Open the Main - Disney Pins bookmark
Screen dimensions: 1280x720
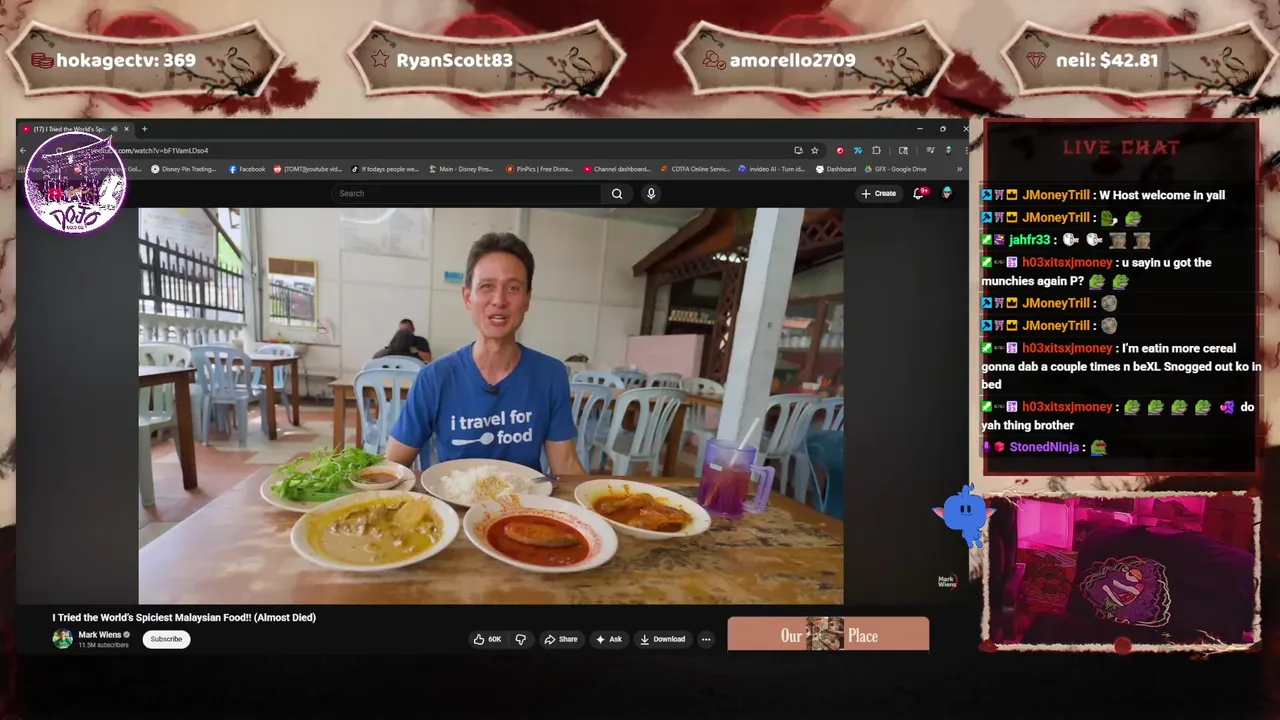click(x=461, y=169)
